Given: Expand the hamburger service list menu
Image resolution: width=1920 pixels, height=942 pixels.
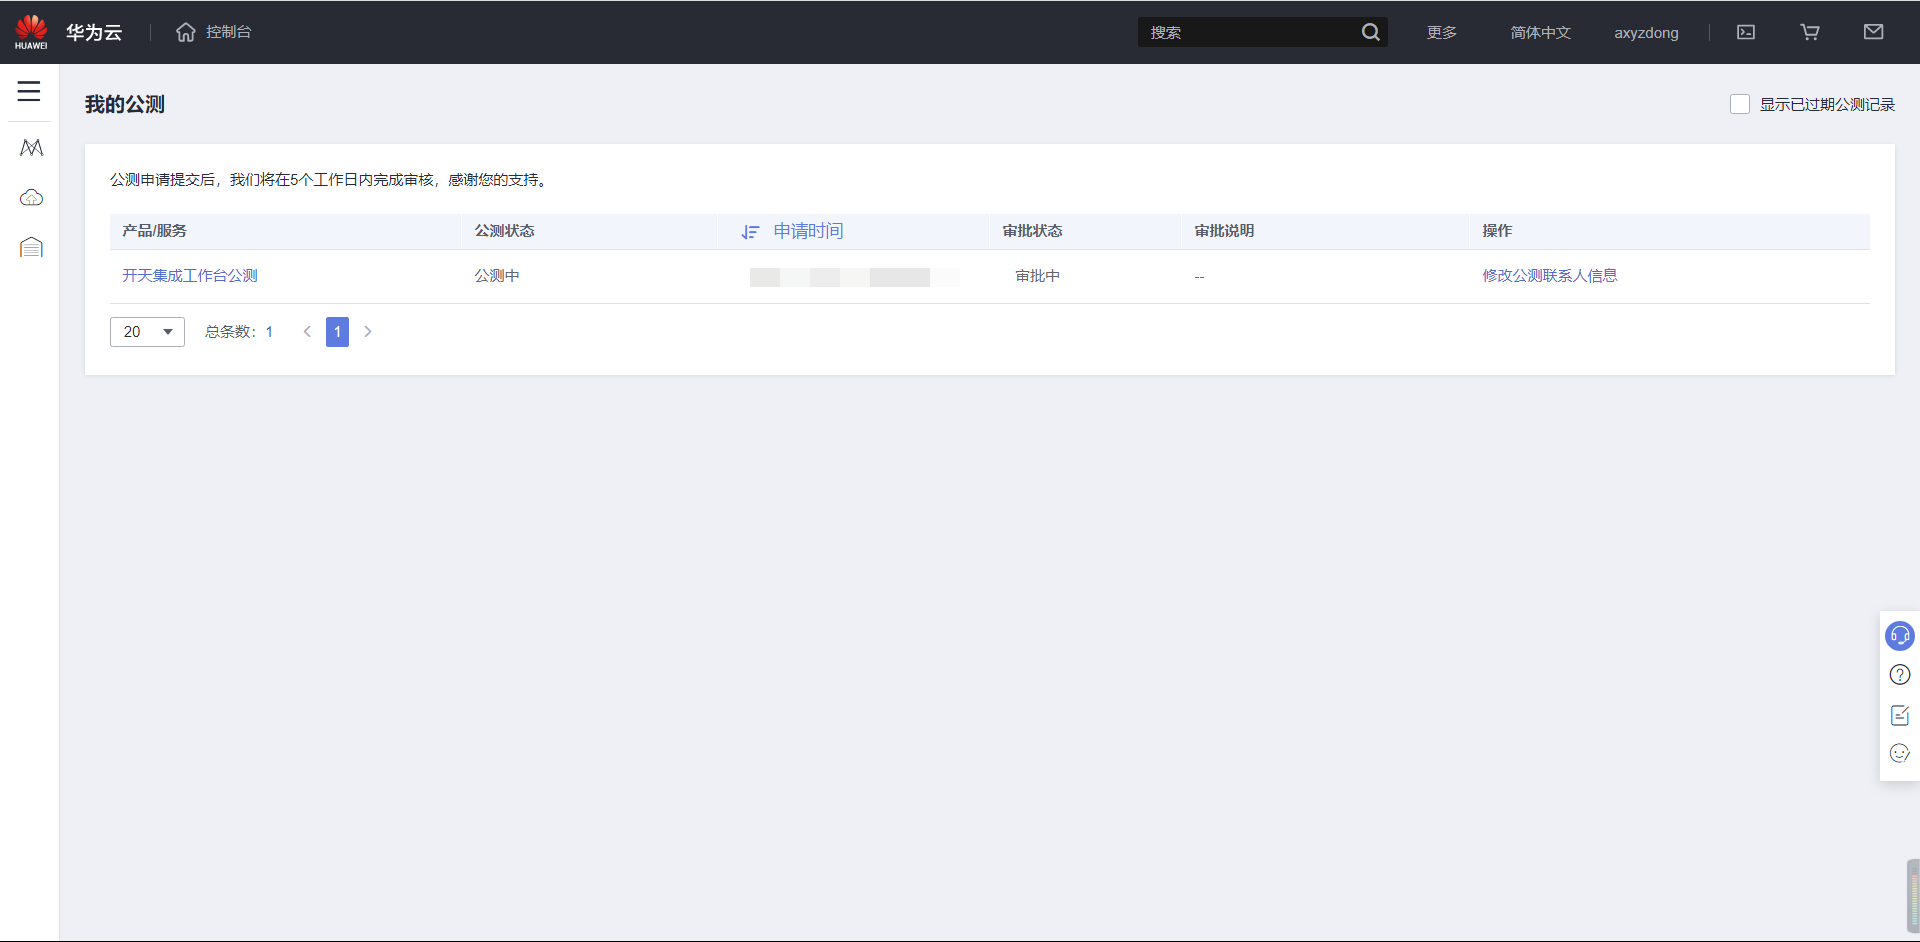Looking at the screenshot, I should [29, 92].
